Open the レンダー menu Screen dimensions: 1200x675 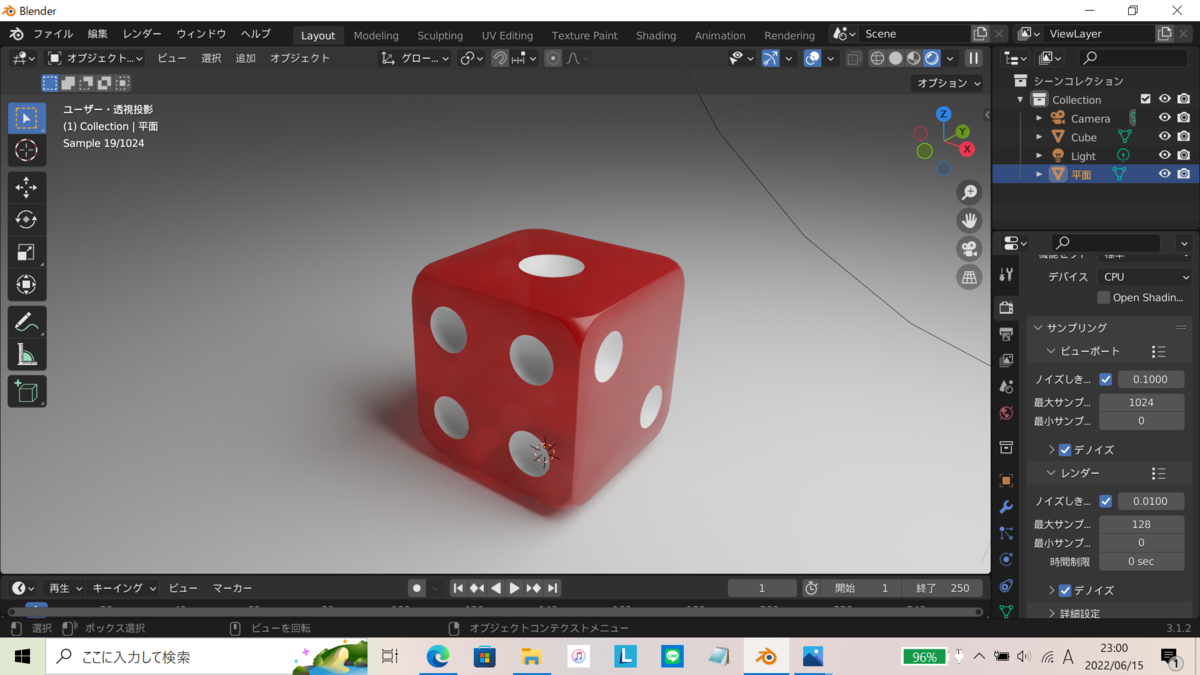click(x=142, y=34)
